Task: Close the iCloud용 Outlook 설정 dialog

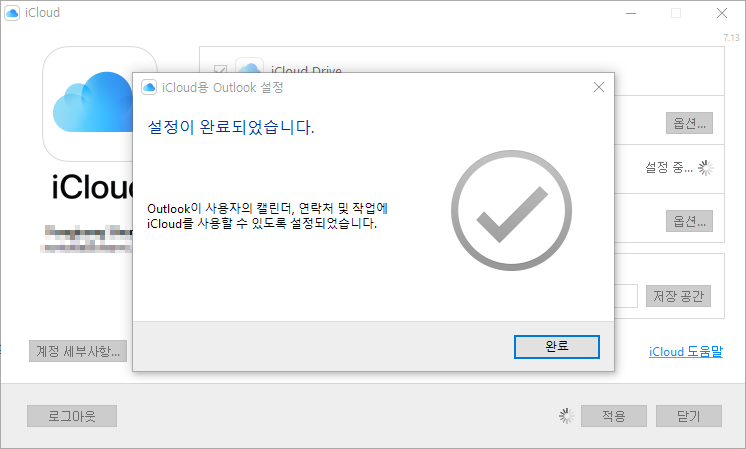Action: coord(599,87)
